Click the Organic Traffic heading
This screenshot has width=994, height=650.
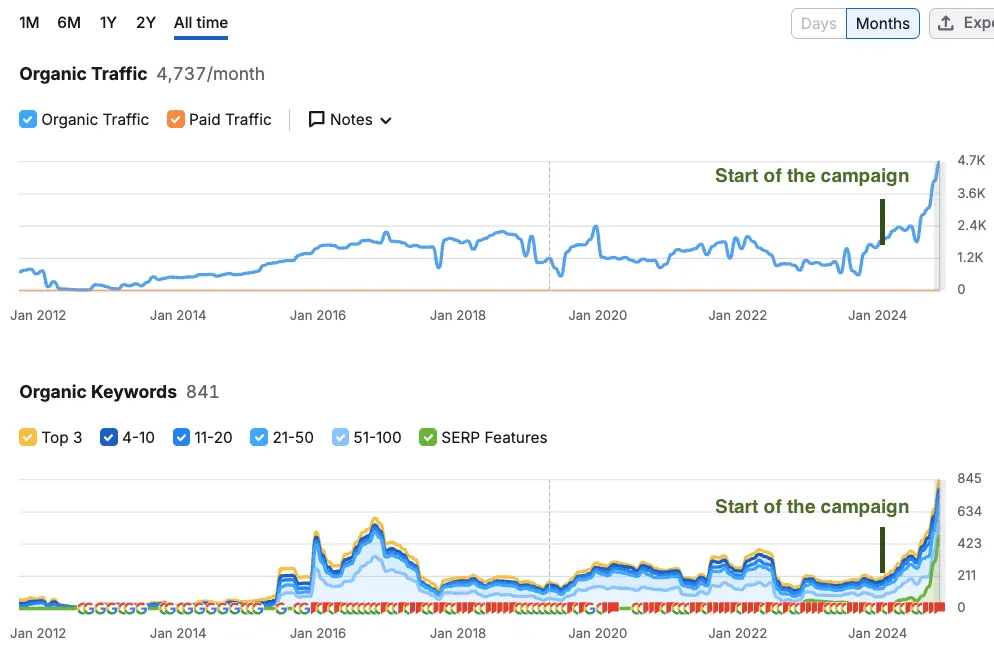[x=83, y=74]
